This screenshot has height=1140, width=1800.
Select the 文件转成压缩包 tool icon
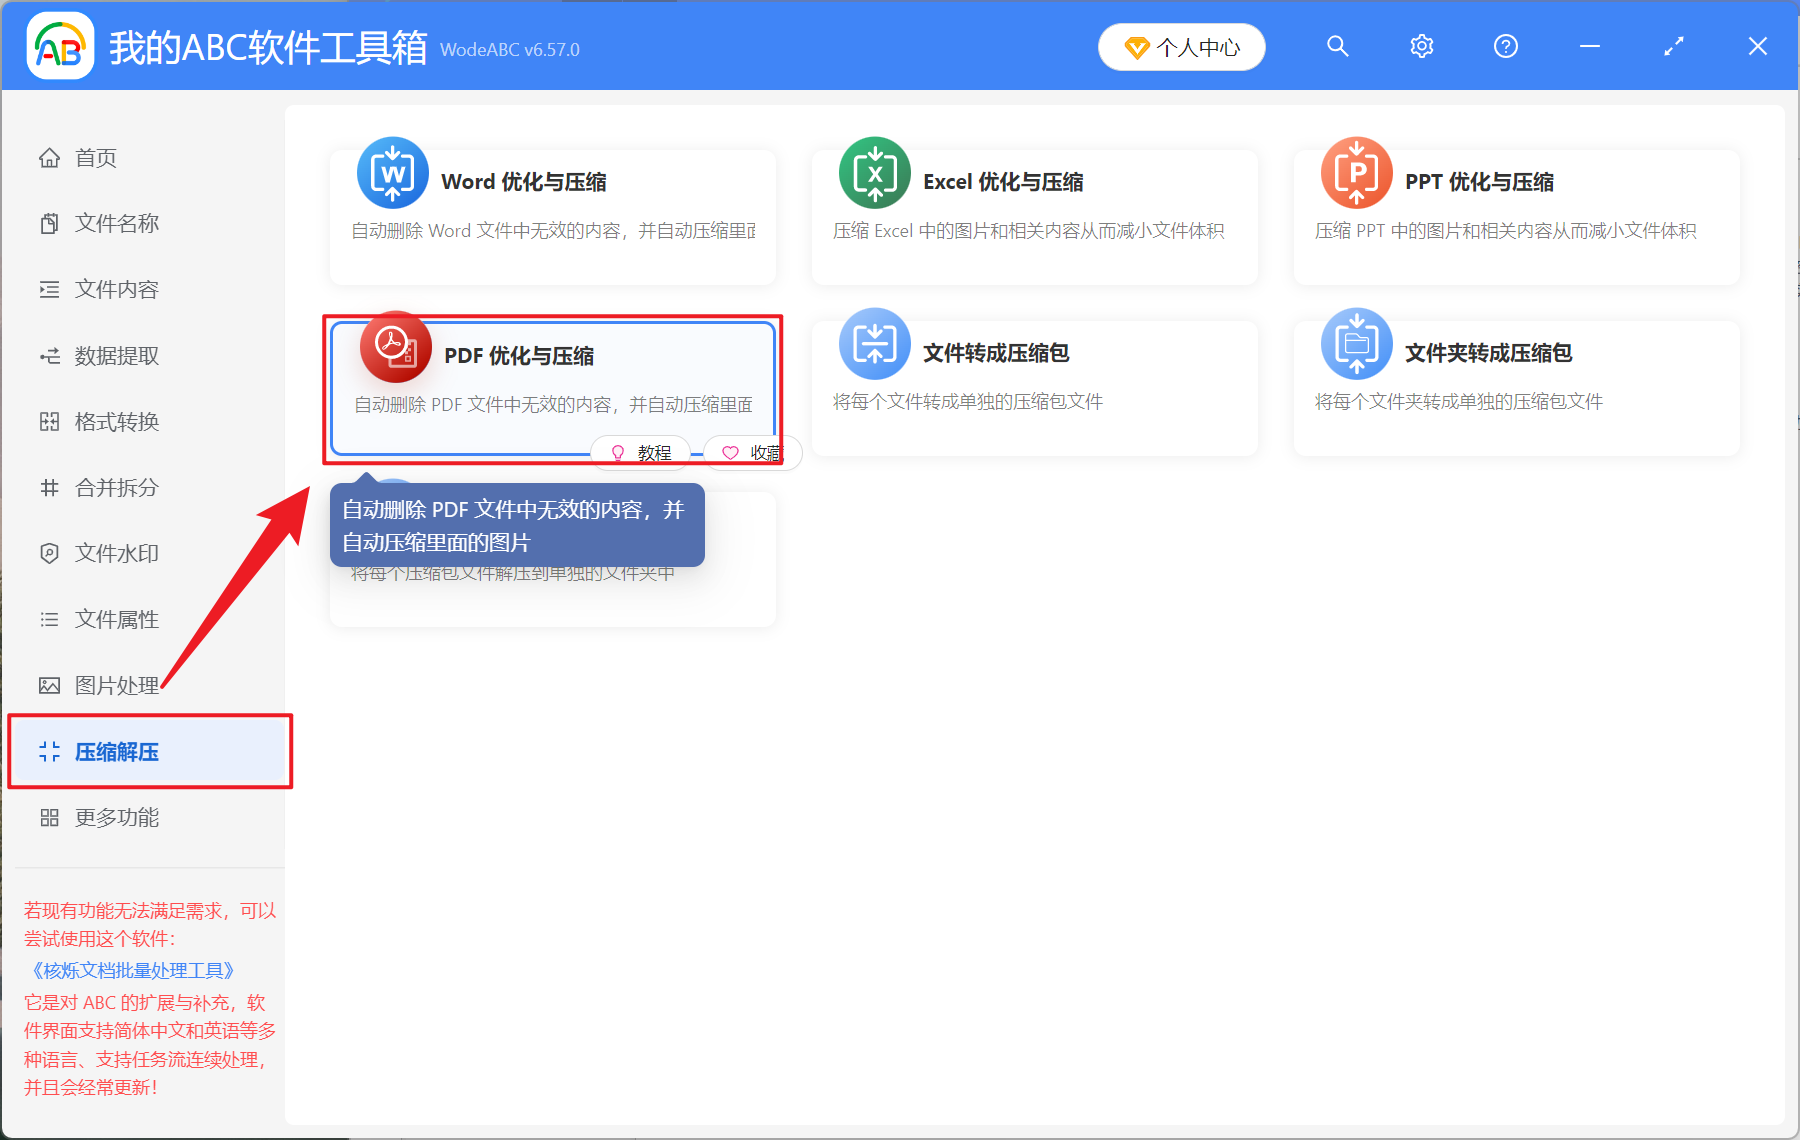coord(874,343)
